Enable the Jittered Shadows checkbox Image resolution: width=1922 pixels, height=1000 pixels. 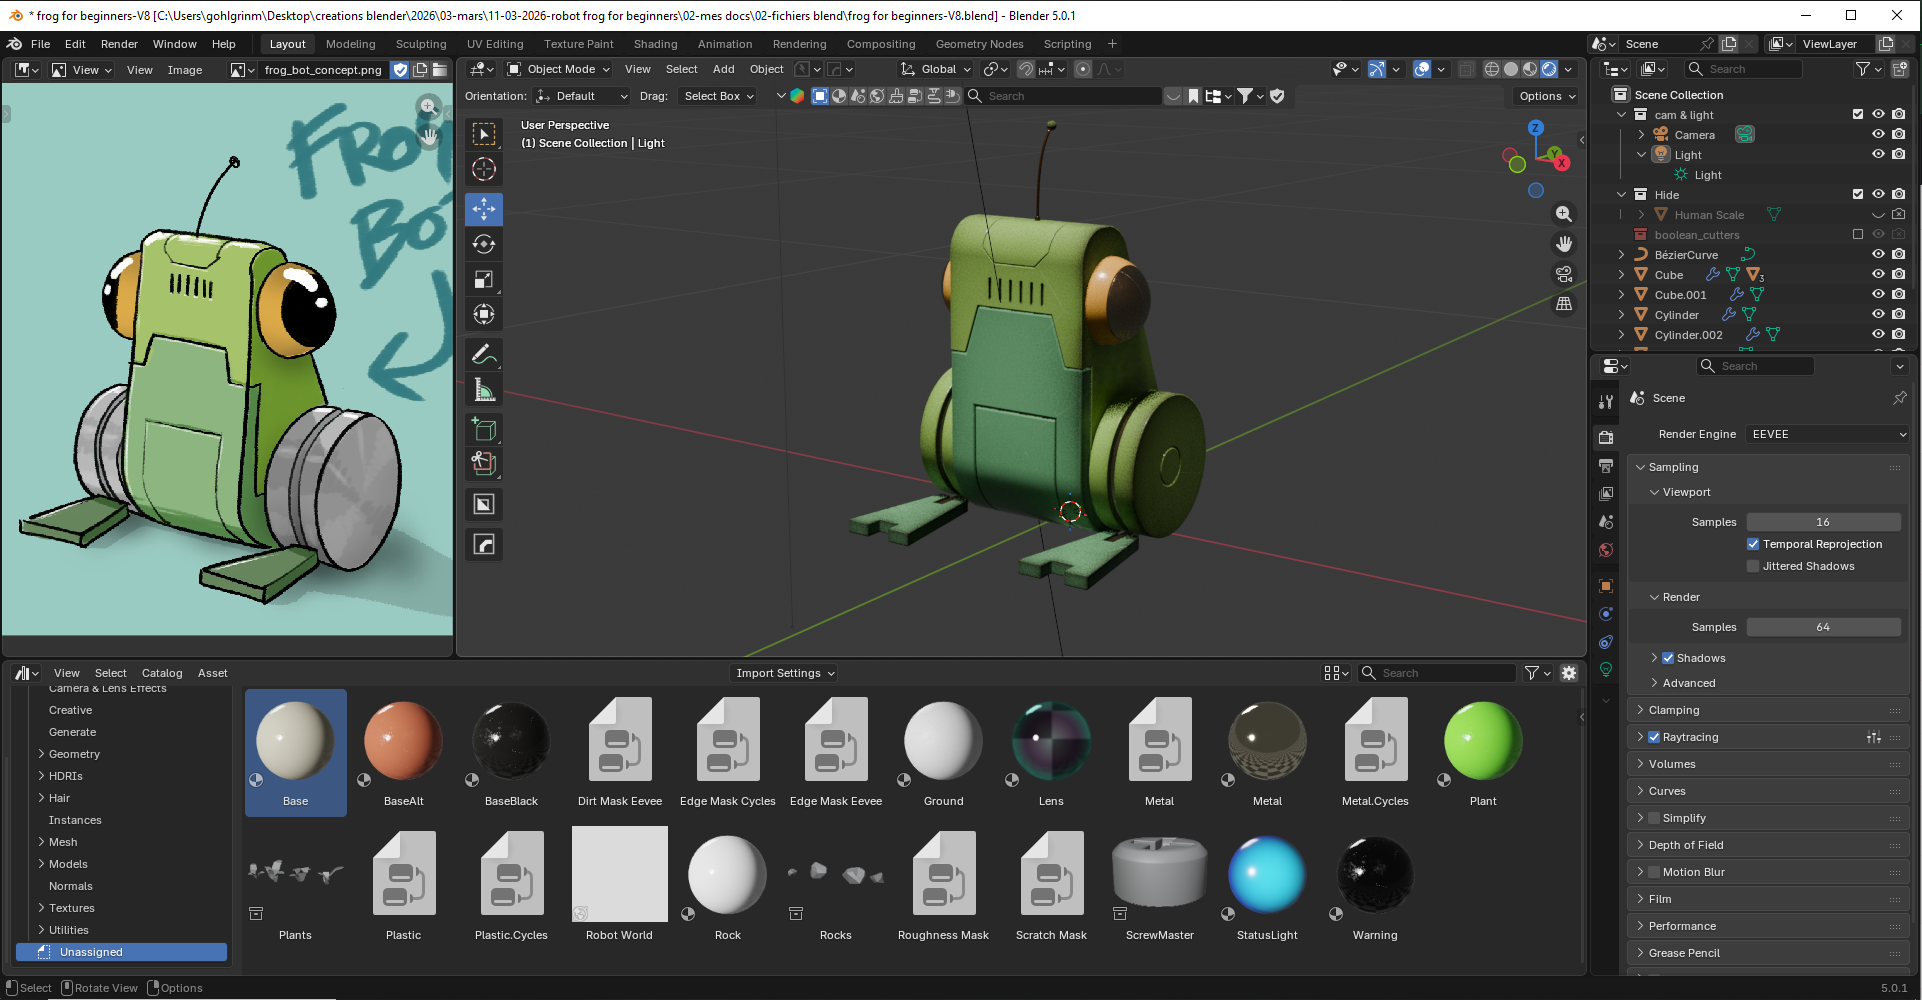coord(1753,566)
